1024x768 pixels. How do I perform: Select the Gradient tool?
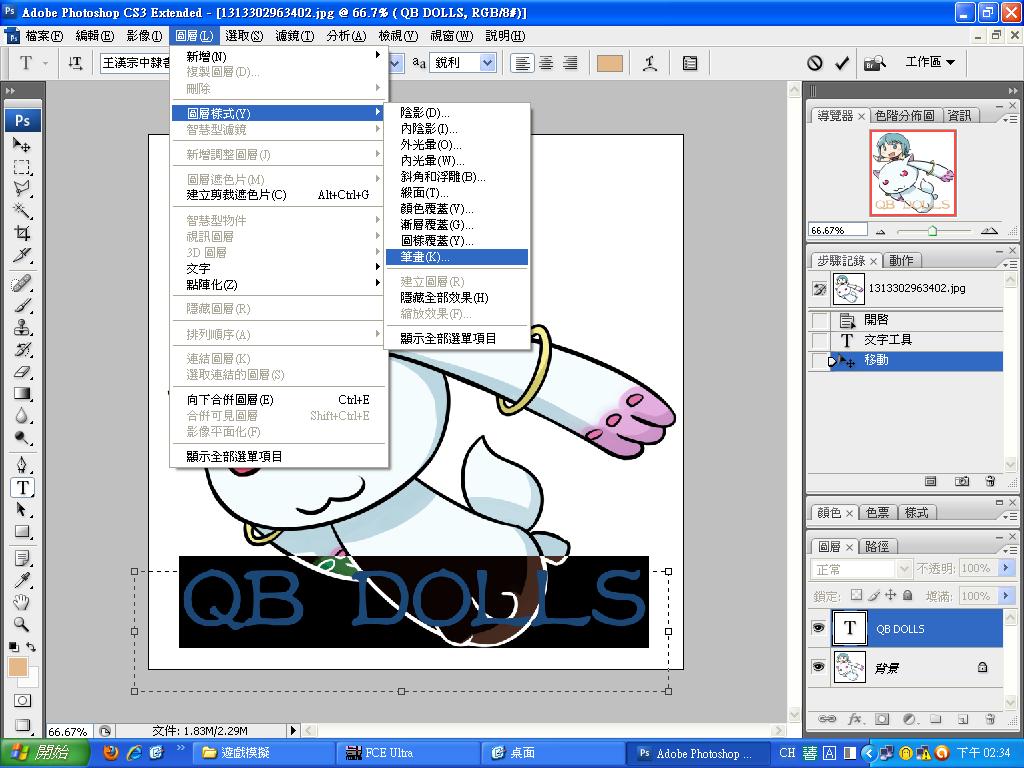[22, 394]
